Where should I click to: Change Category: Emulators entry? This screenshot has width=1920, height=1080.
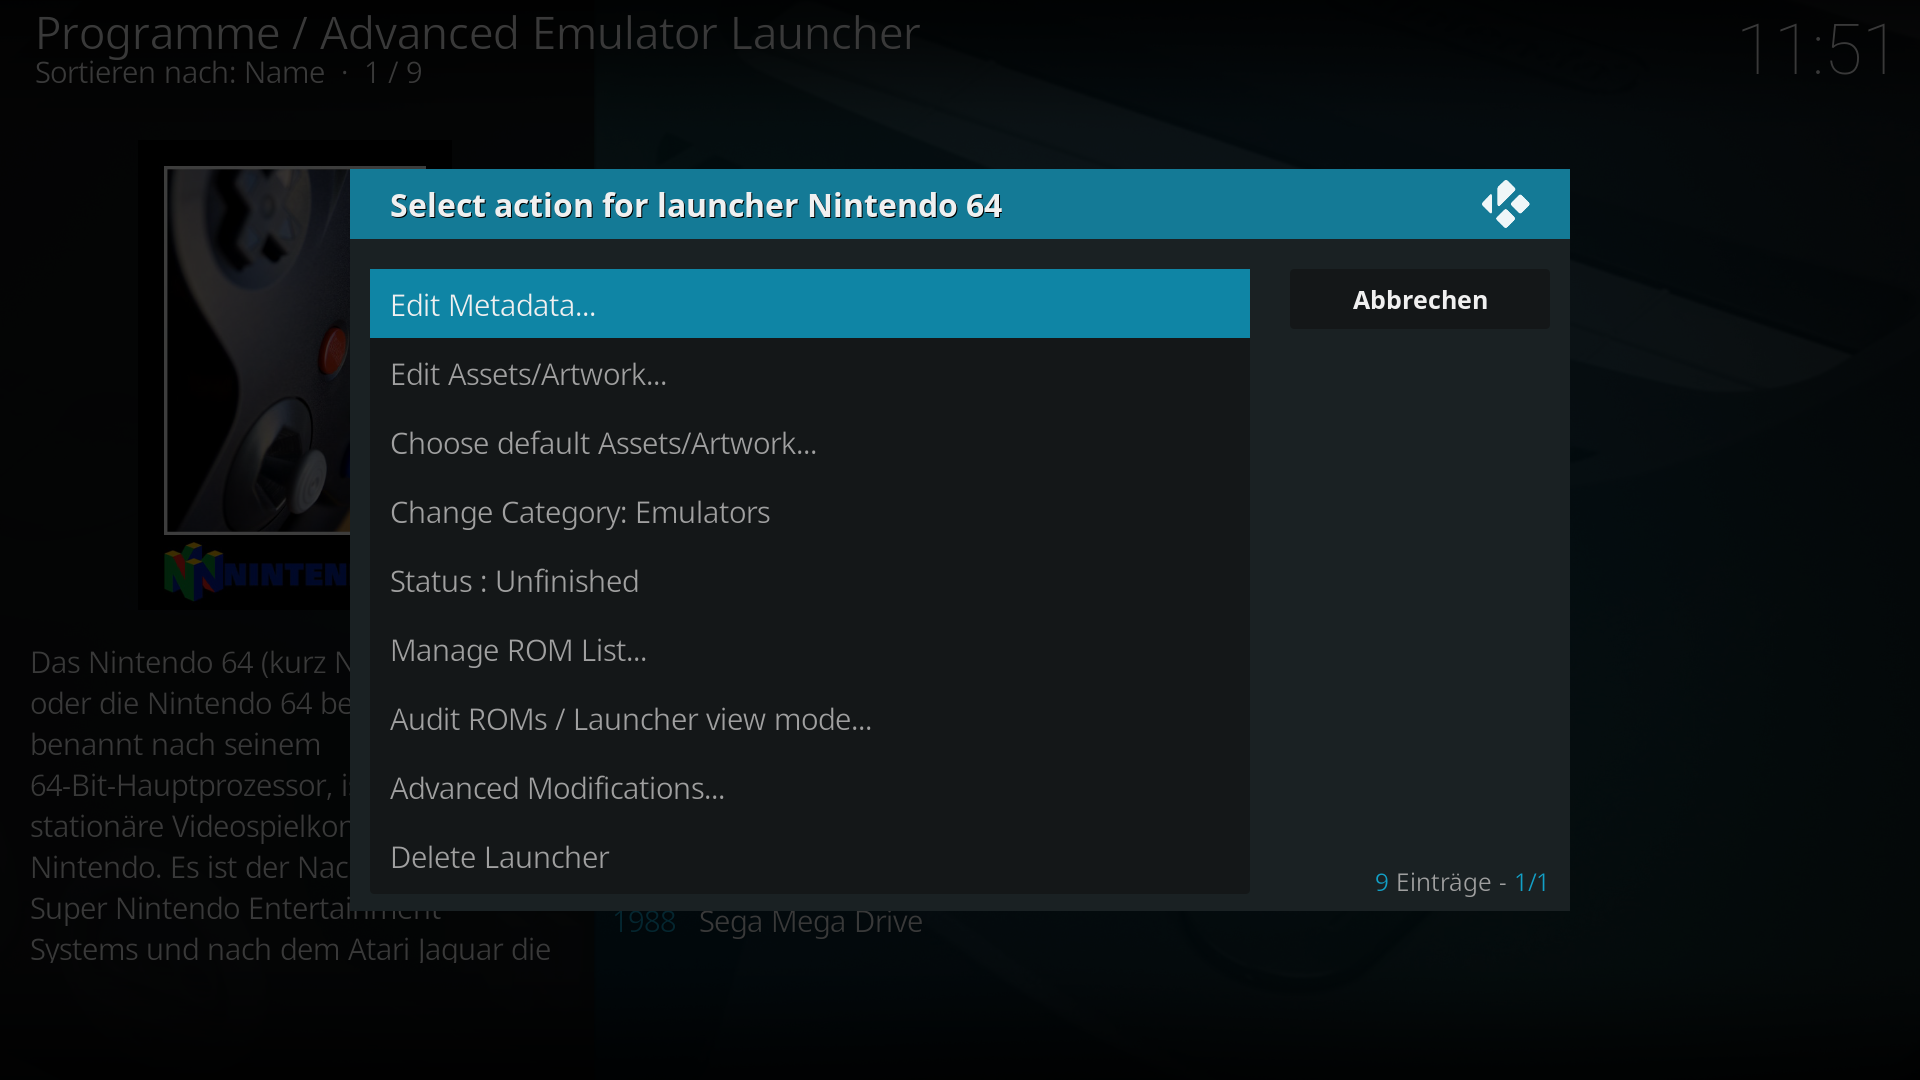pos(809,511)
